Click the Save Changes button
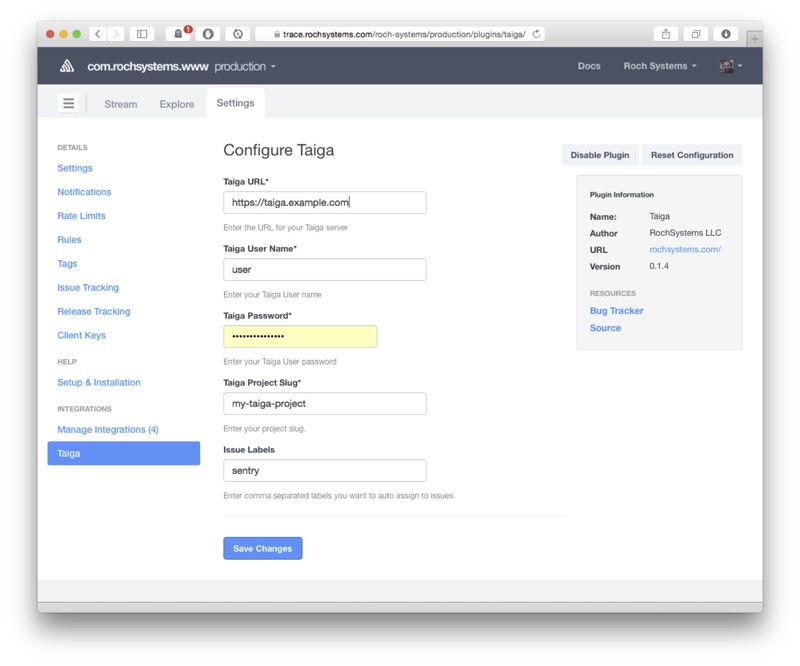800x666 pixels. point(263,549)
